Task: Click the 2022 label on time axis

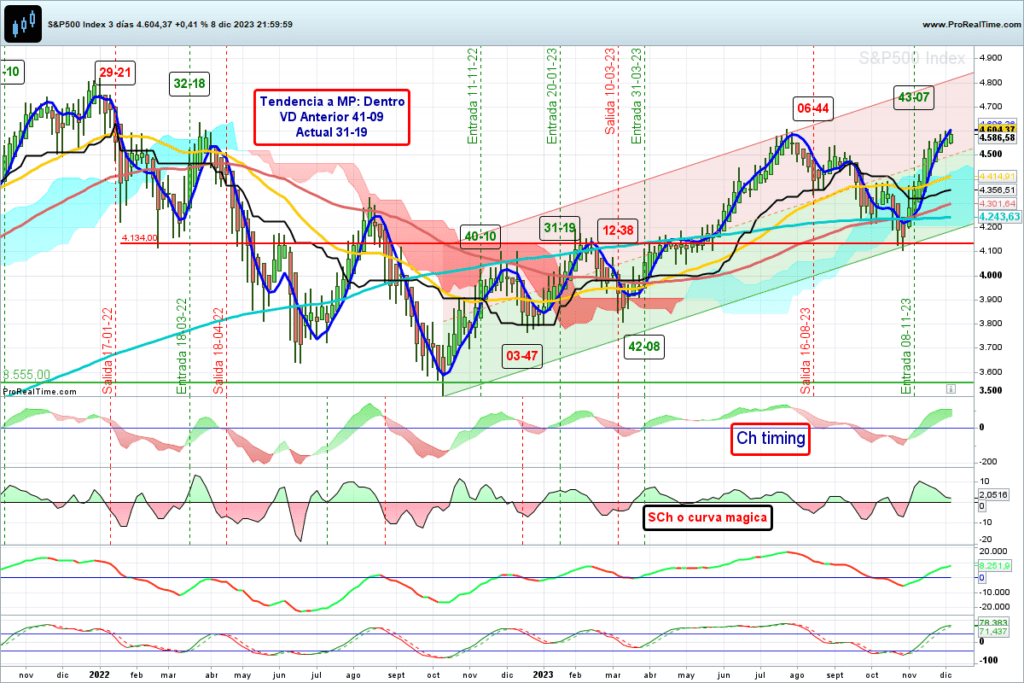Action: [102, 674]
